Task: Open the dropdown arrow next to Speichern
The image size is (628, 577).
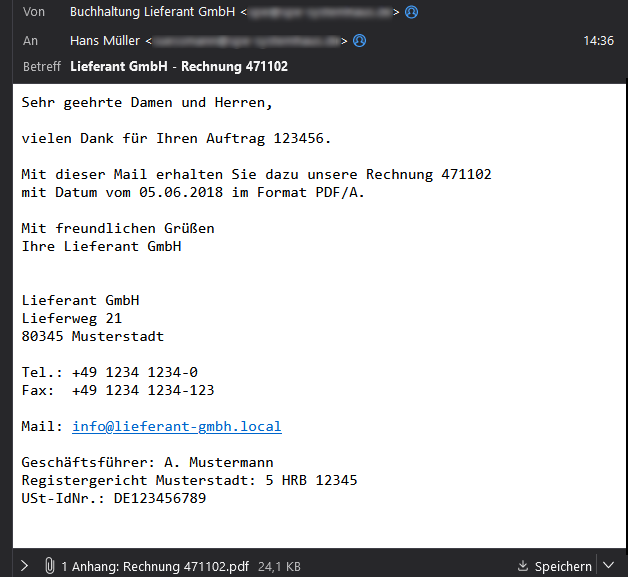Action: (x=609, y=566)
